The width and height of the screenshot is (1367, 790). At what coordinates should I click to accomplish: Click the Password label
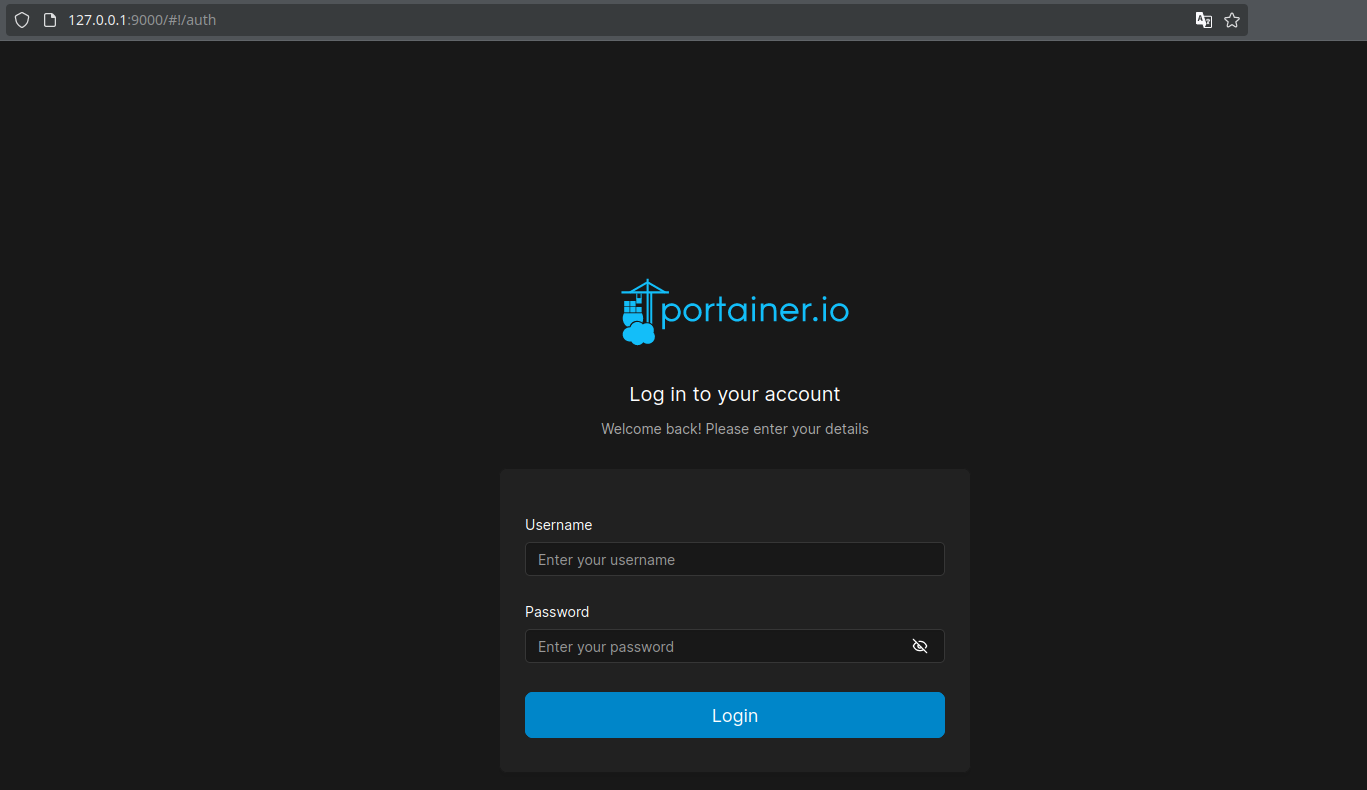[x=557, y=612]
